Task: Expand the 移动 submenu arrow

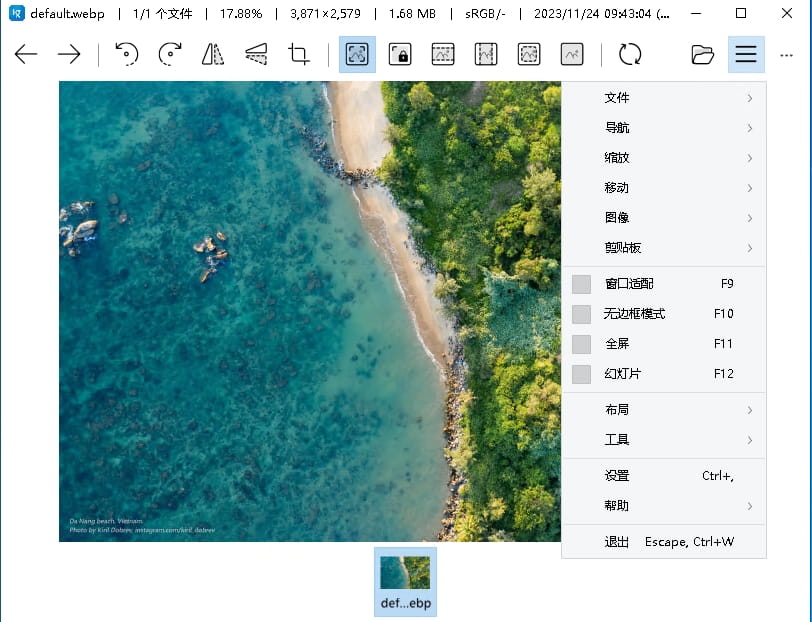Action: point(750,188)
